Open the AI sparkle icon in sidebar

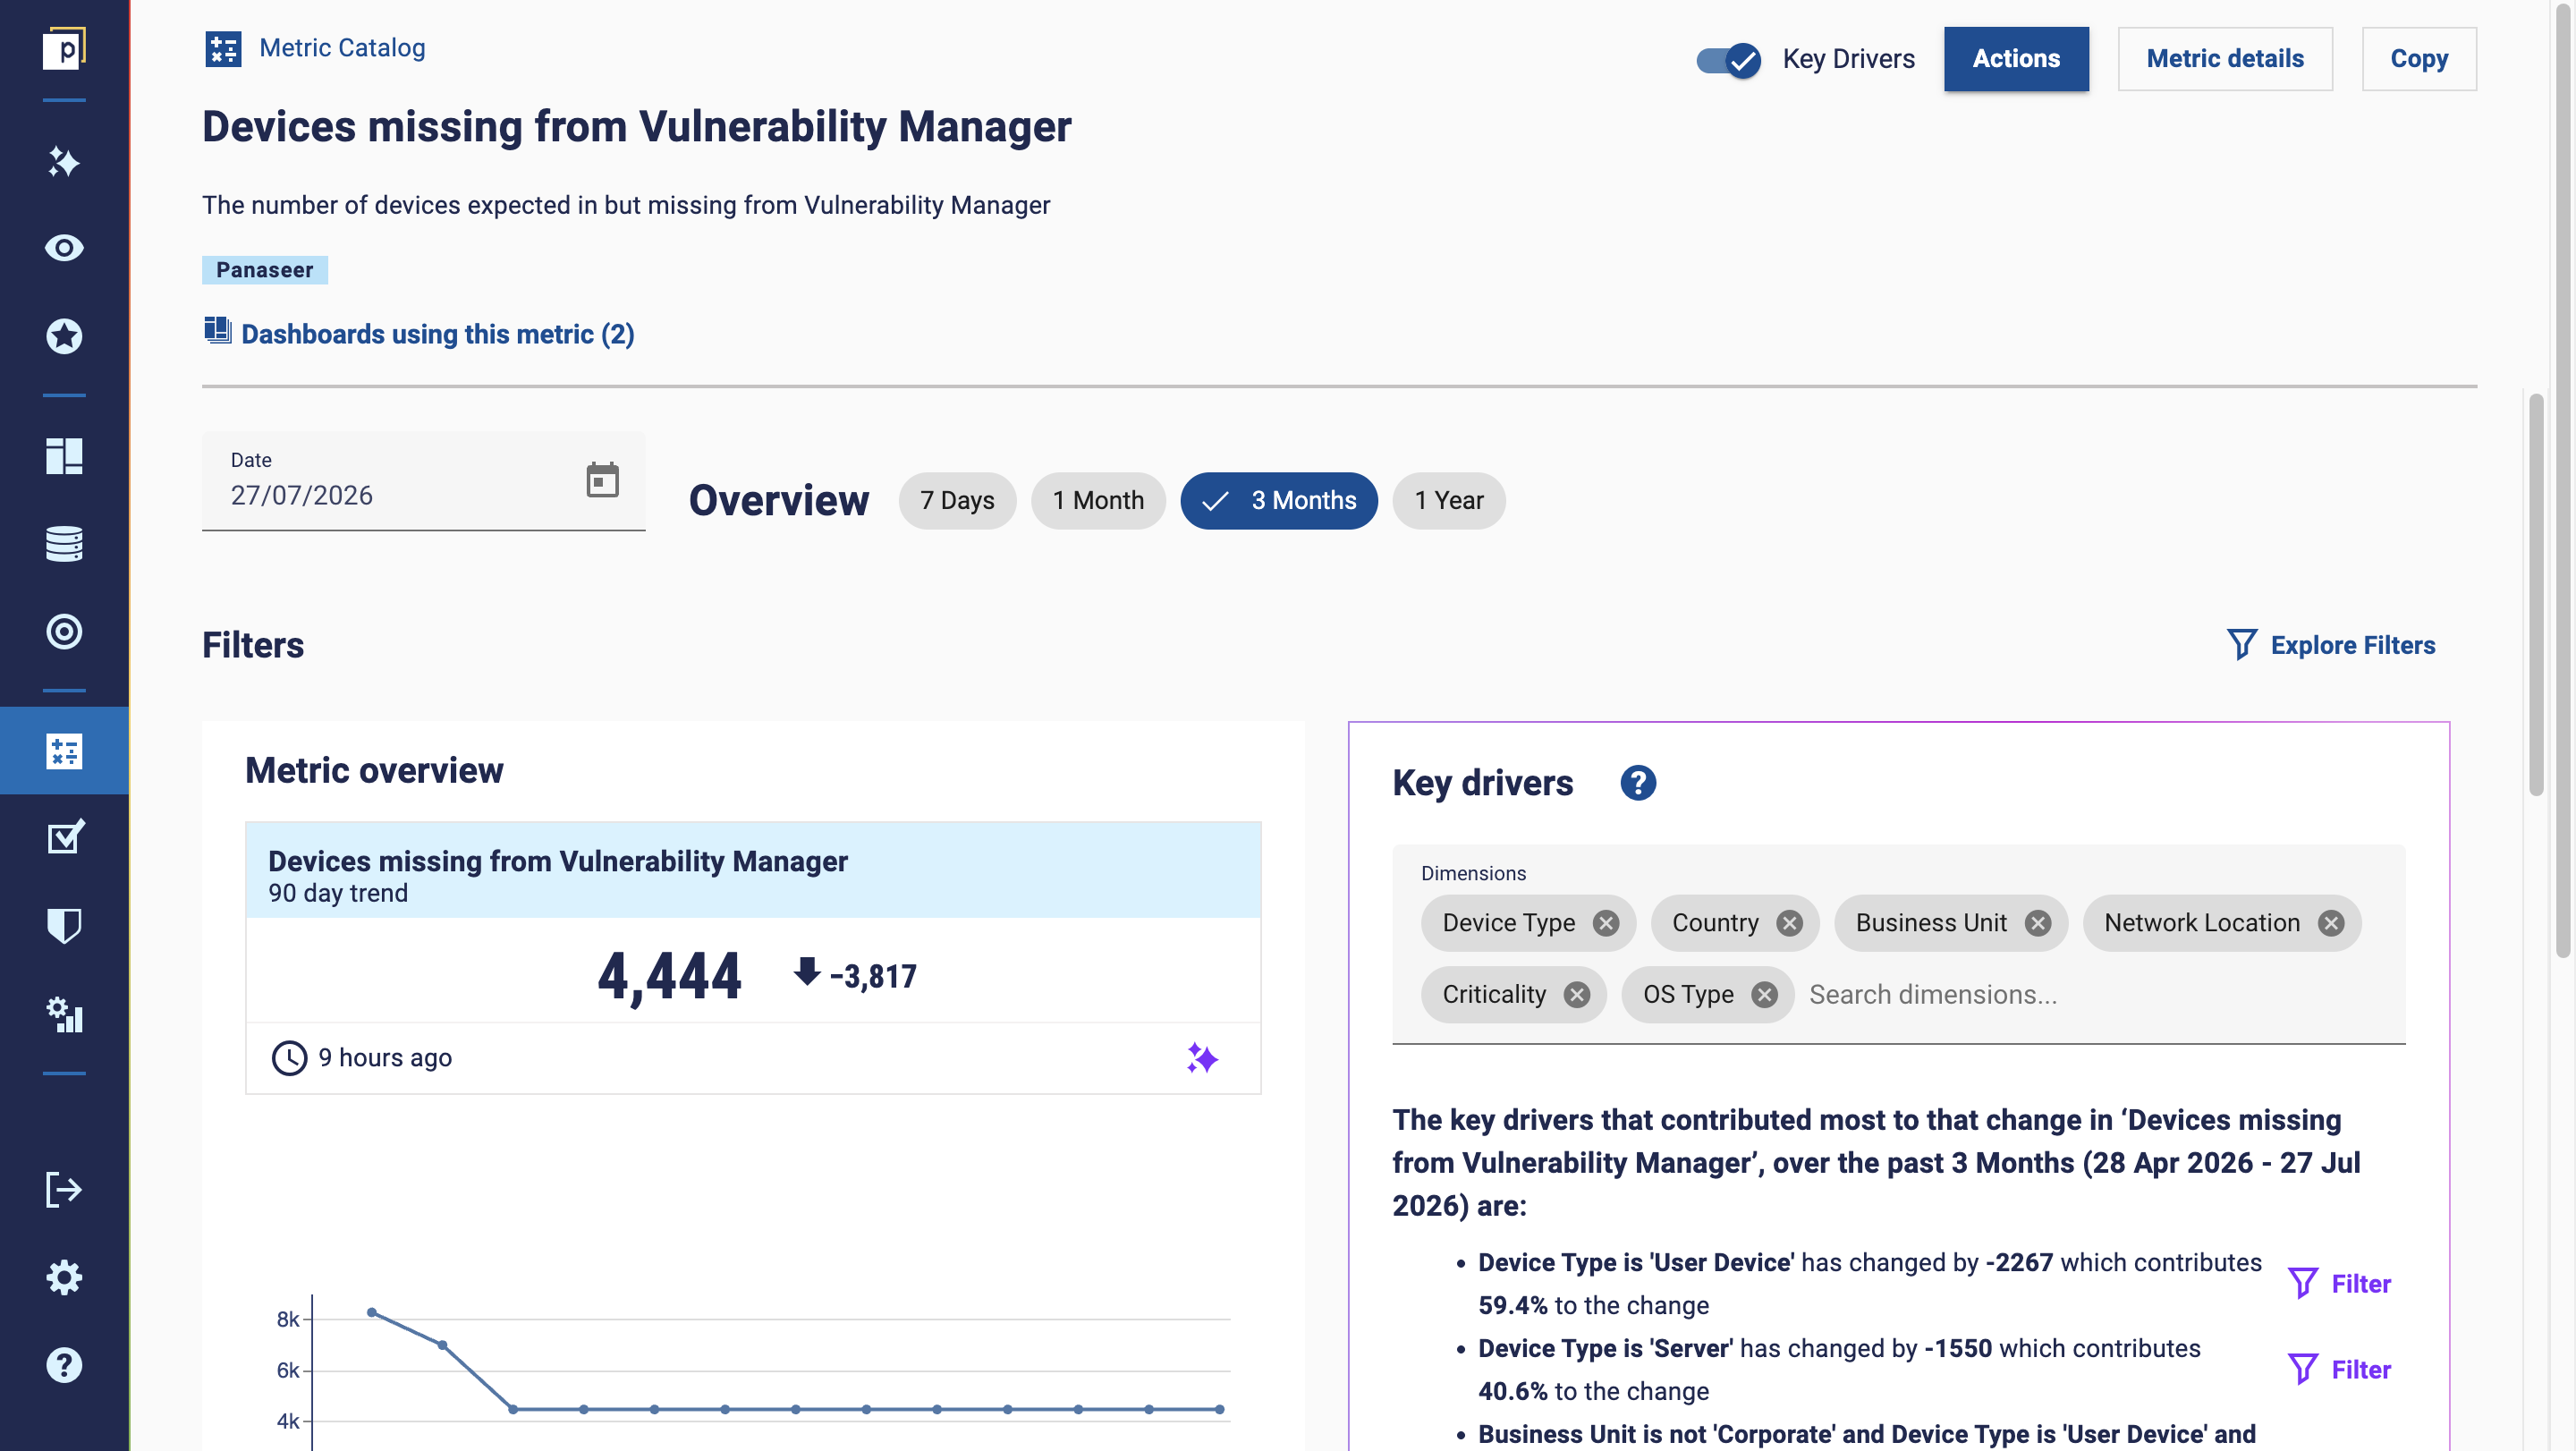[x=64, y=161]
